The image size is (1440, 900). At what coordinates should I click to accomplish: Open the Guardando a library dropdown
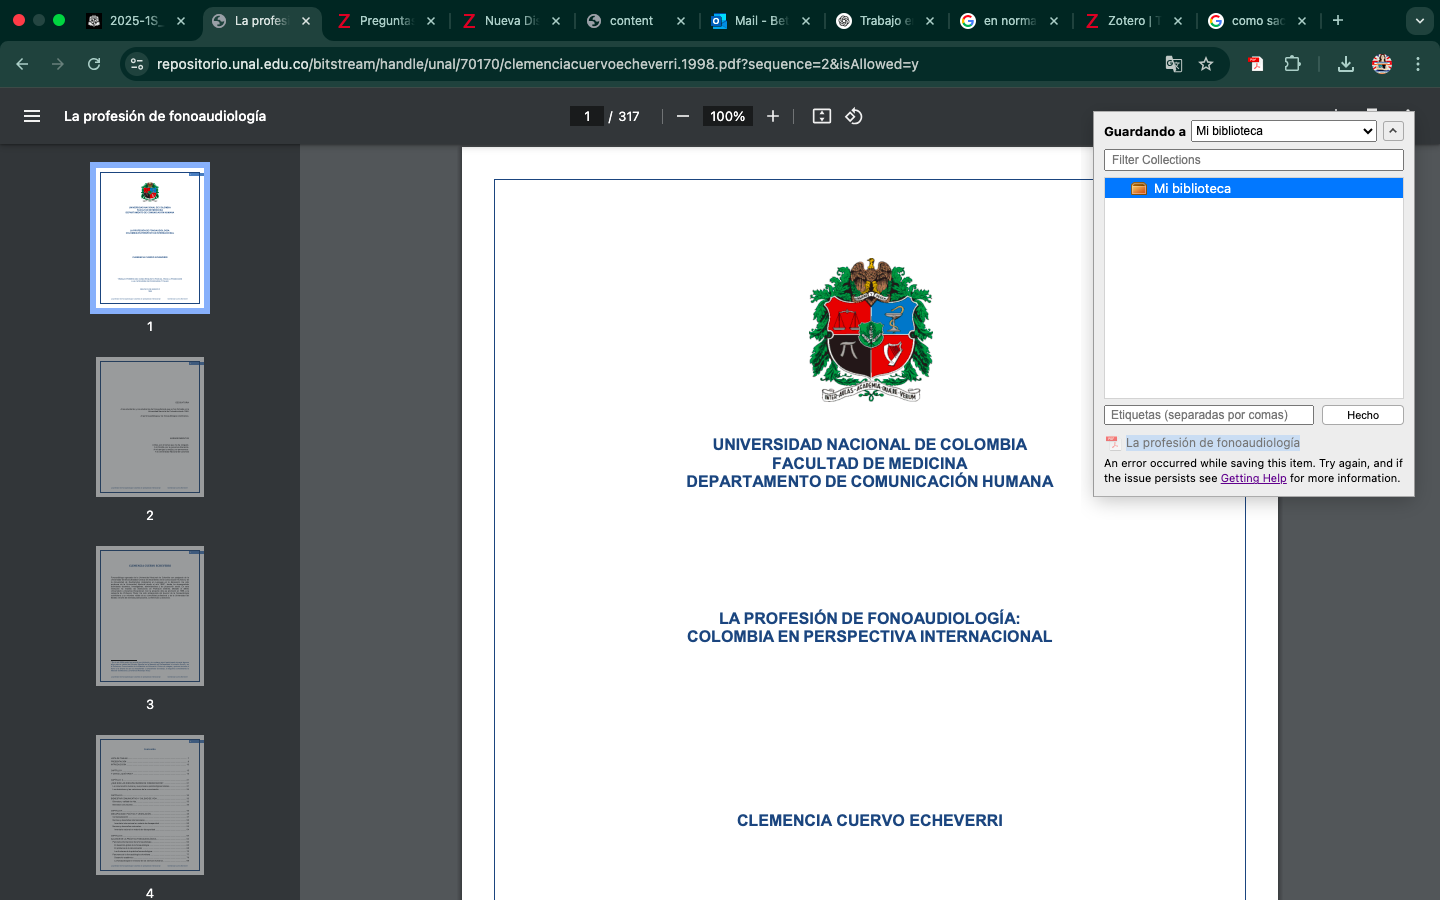click(1284, 131)
